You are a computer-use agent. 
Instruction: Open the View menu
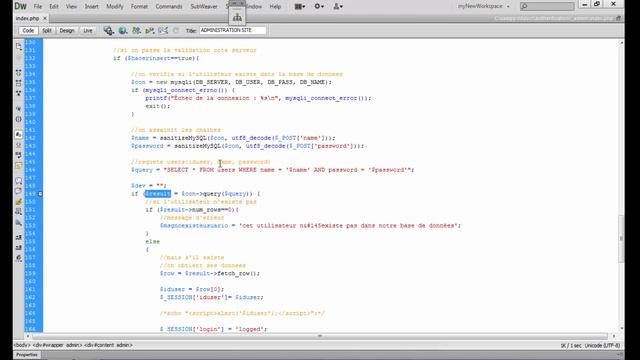[71, 7]
